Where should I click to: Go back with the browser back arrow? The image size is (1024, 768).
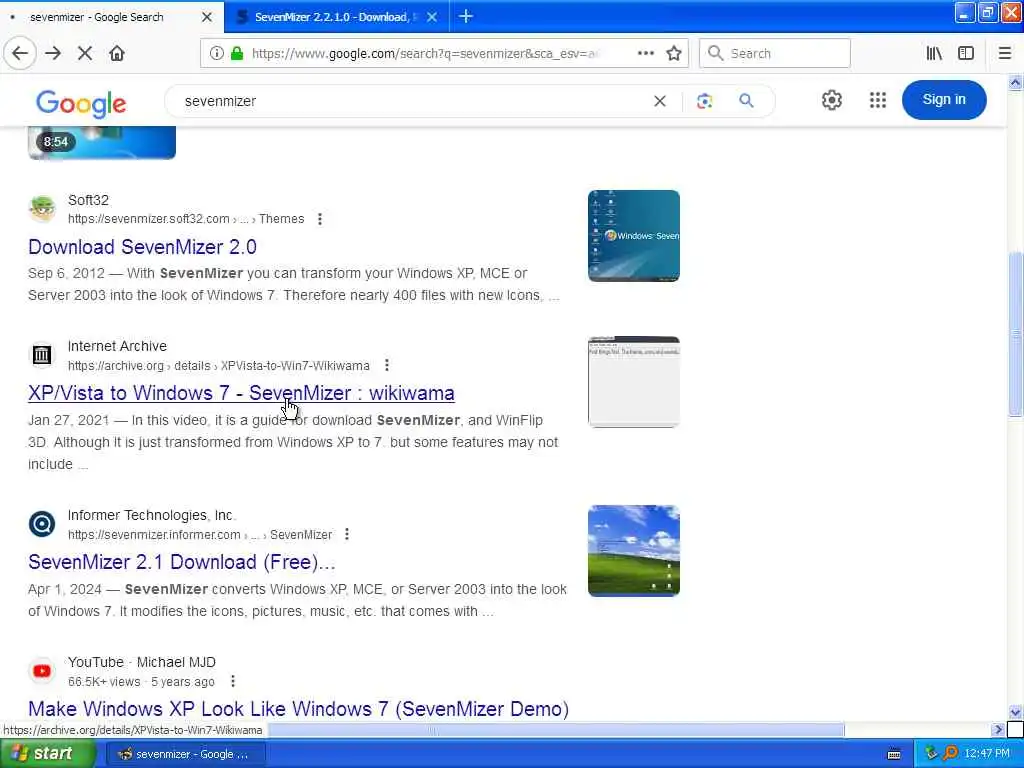[x=20, y=53]
